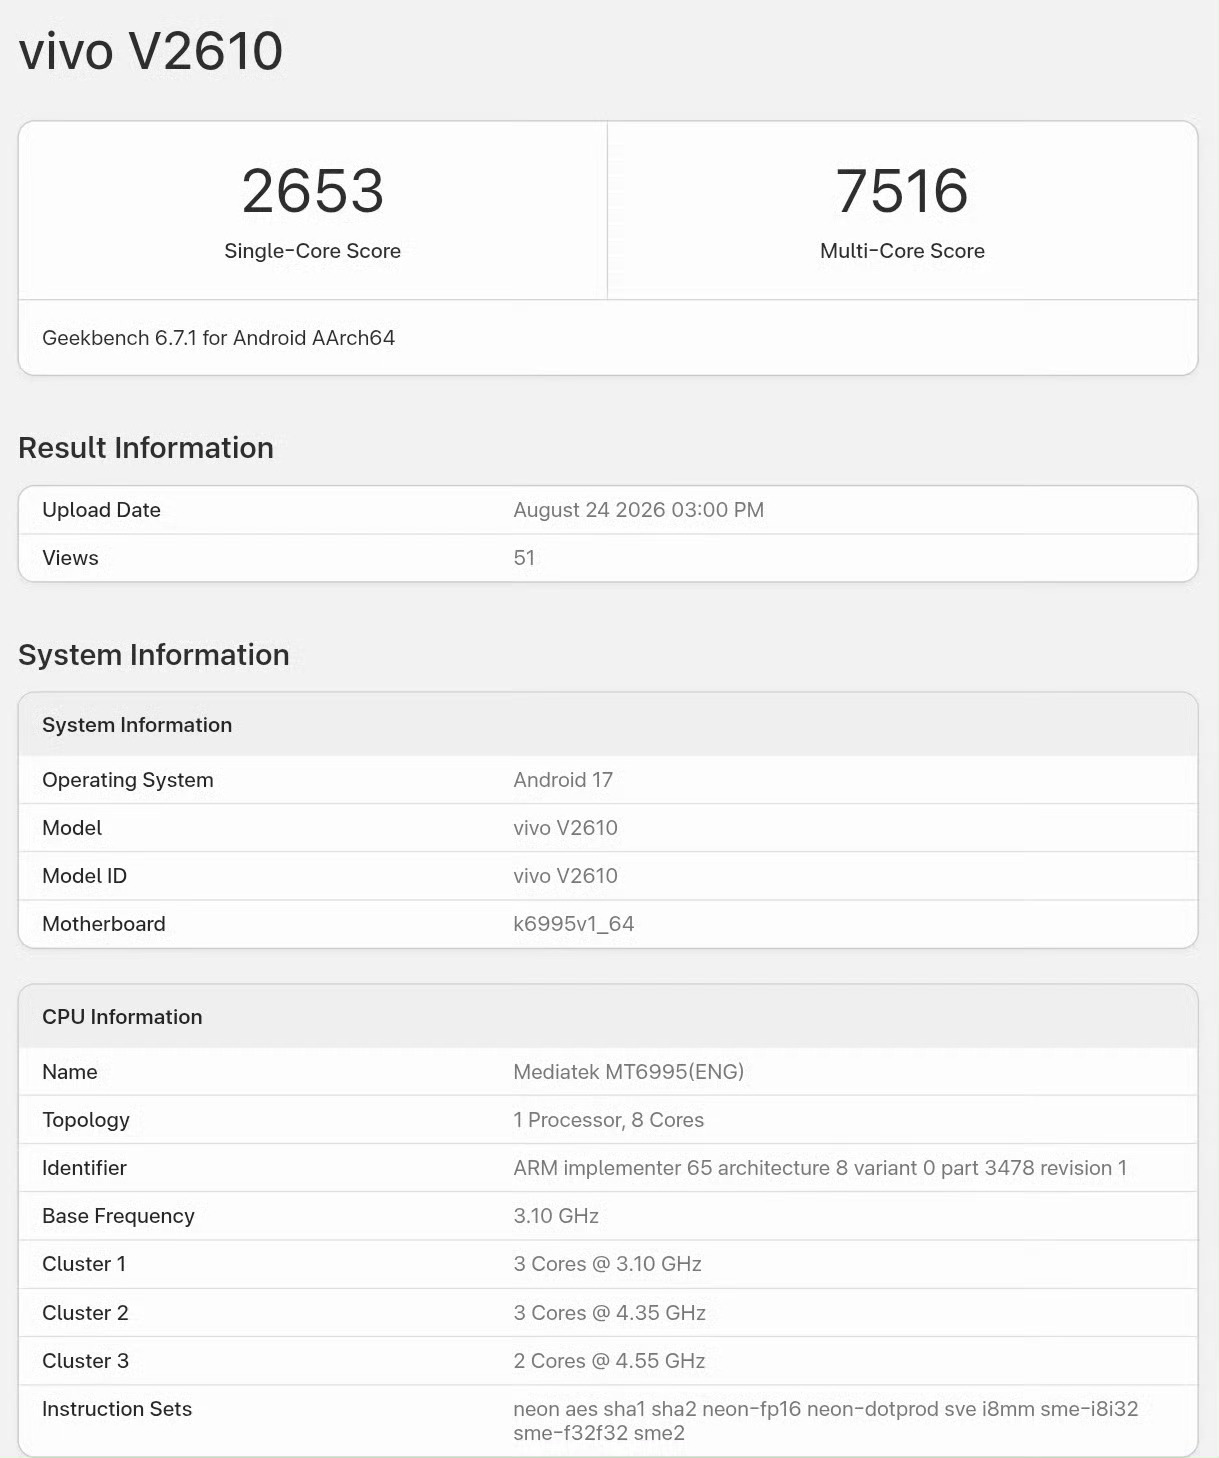The image size is (1219, 1458).
Task: Click the 'Views' row label
Action: click(x=70, y=558)
